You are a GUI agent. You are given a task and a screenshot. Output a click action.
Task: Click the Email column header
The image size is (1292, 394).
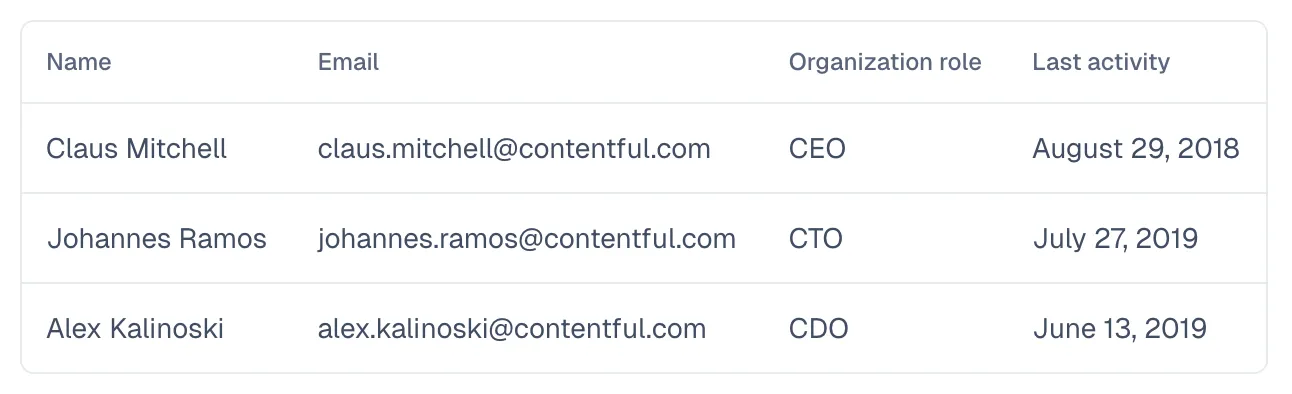[348, 62]
